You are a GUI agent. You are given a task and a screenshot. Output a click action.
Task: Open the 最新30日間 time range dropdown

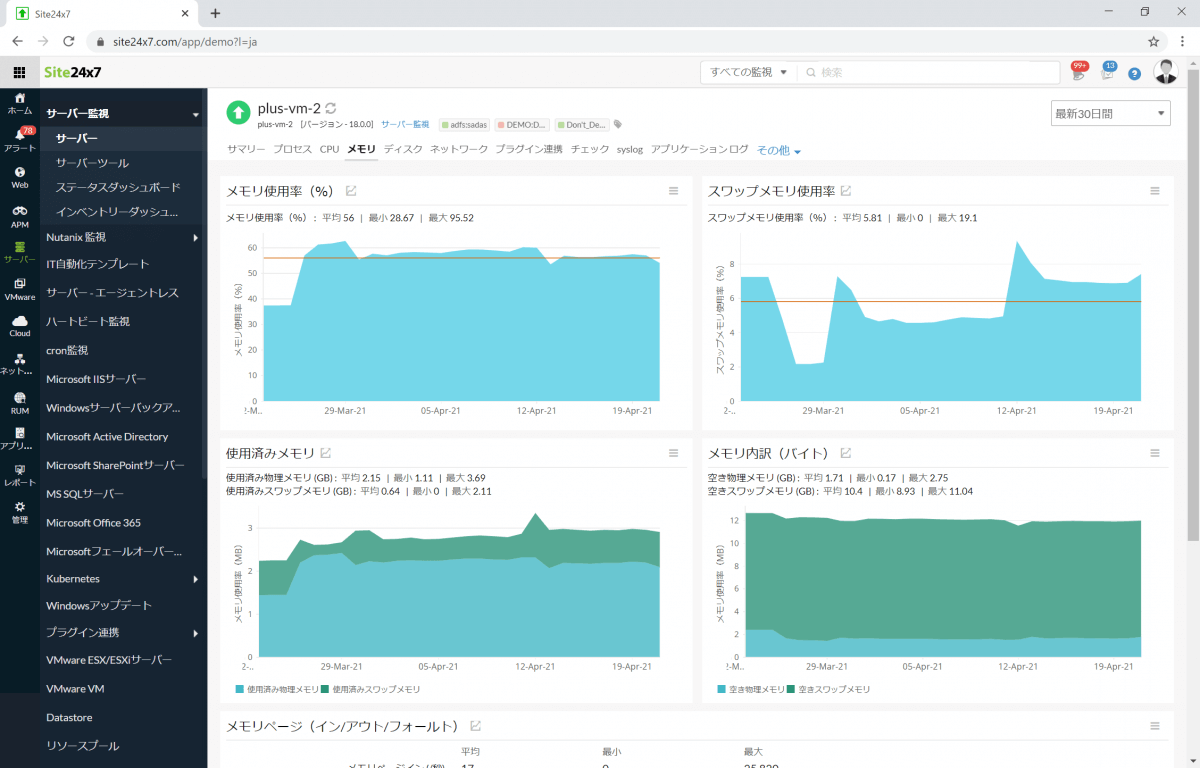coord(1110,112)
